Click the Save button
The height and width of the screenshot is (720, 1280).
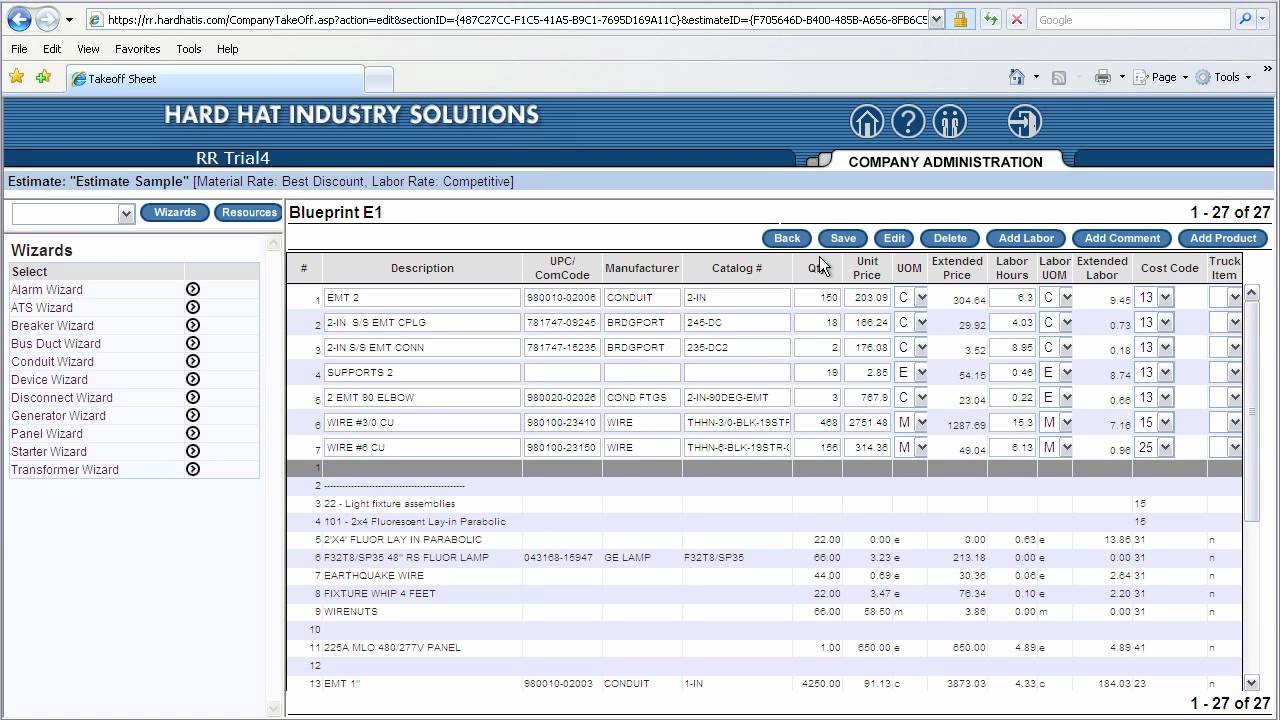pyautogui.click(x=843, y=238)
